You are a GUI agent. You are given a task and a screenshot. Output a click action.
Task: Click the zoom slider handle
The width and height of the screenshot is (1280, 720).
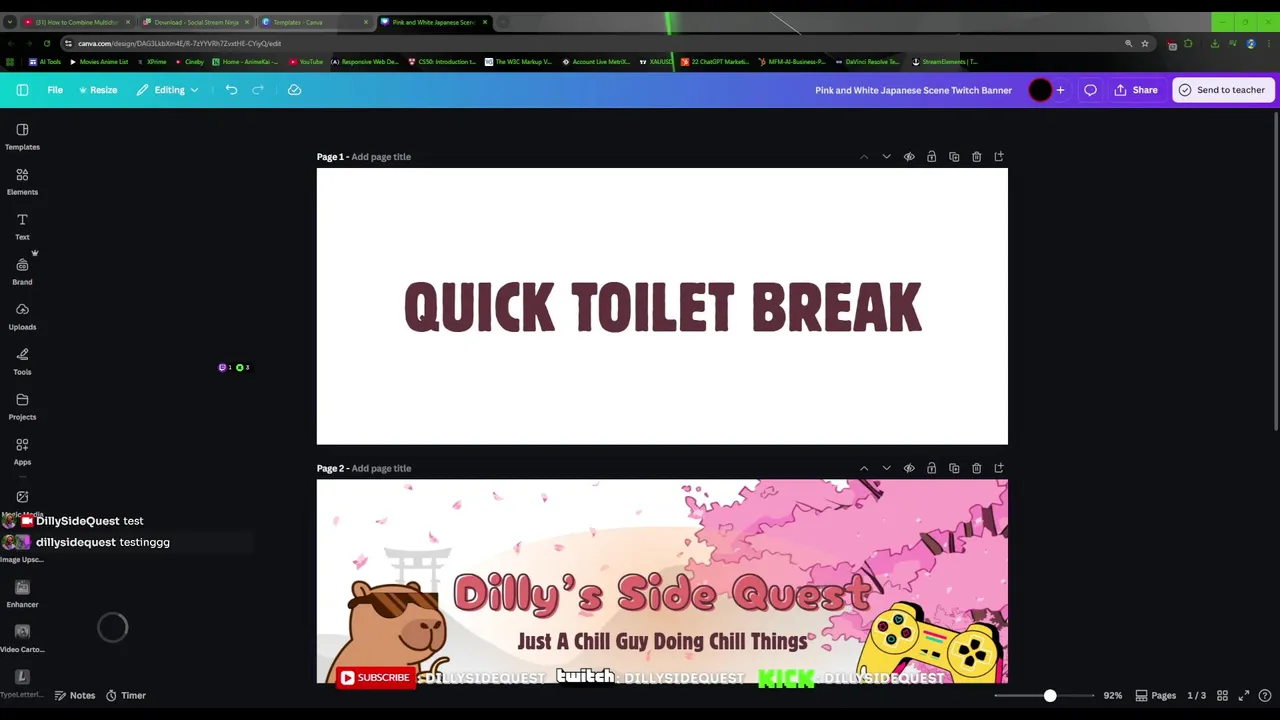[x=1050, y=695]
